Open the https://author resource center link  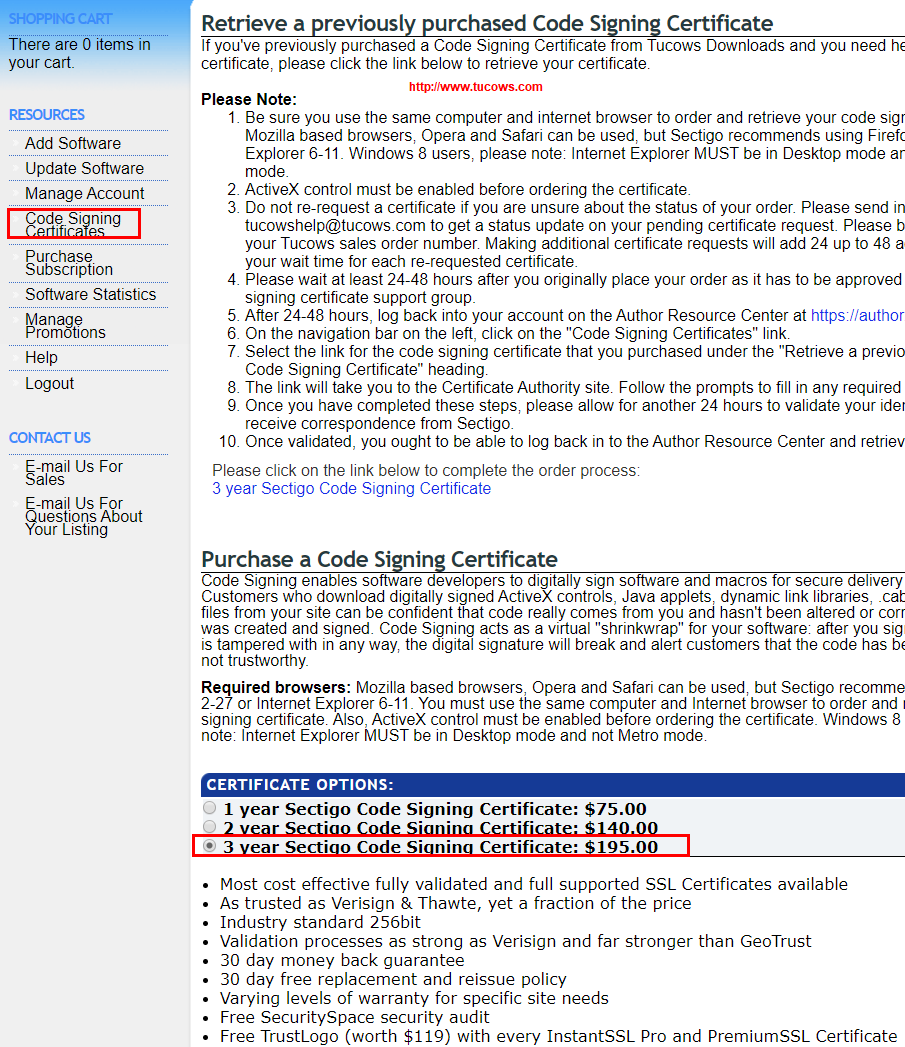(857, 315)
